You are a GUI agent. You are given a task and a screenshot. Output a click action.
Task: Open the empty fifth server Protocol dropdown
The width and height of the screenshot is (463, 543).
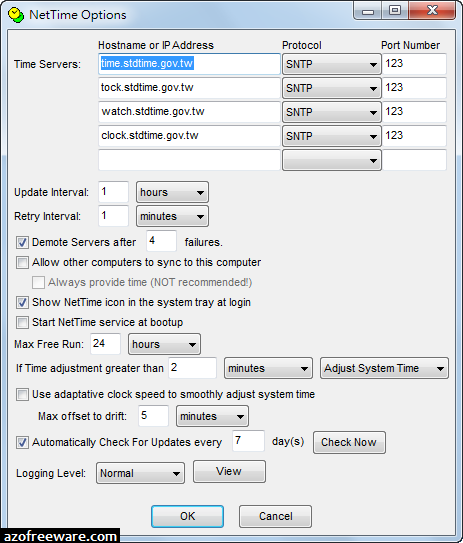tap(332, 160)
